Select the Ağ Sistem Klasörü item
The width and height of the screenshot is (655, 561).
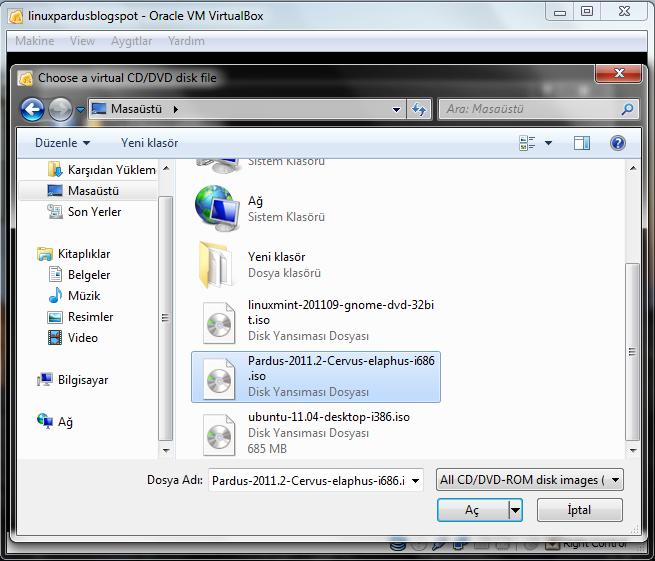[317, 208]
